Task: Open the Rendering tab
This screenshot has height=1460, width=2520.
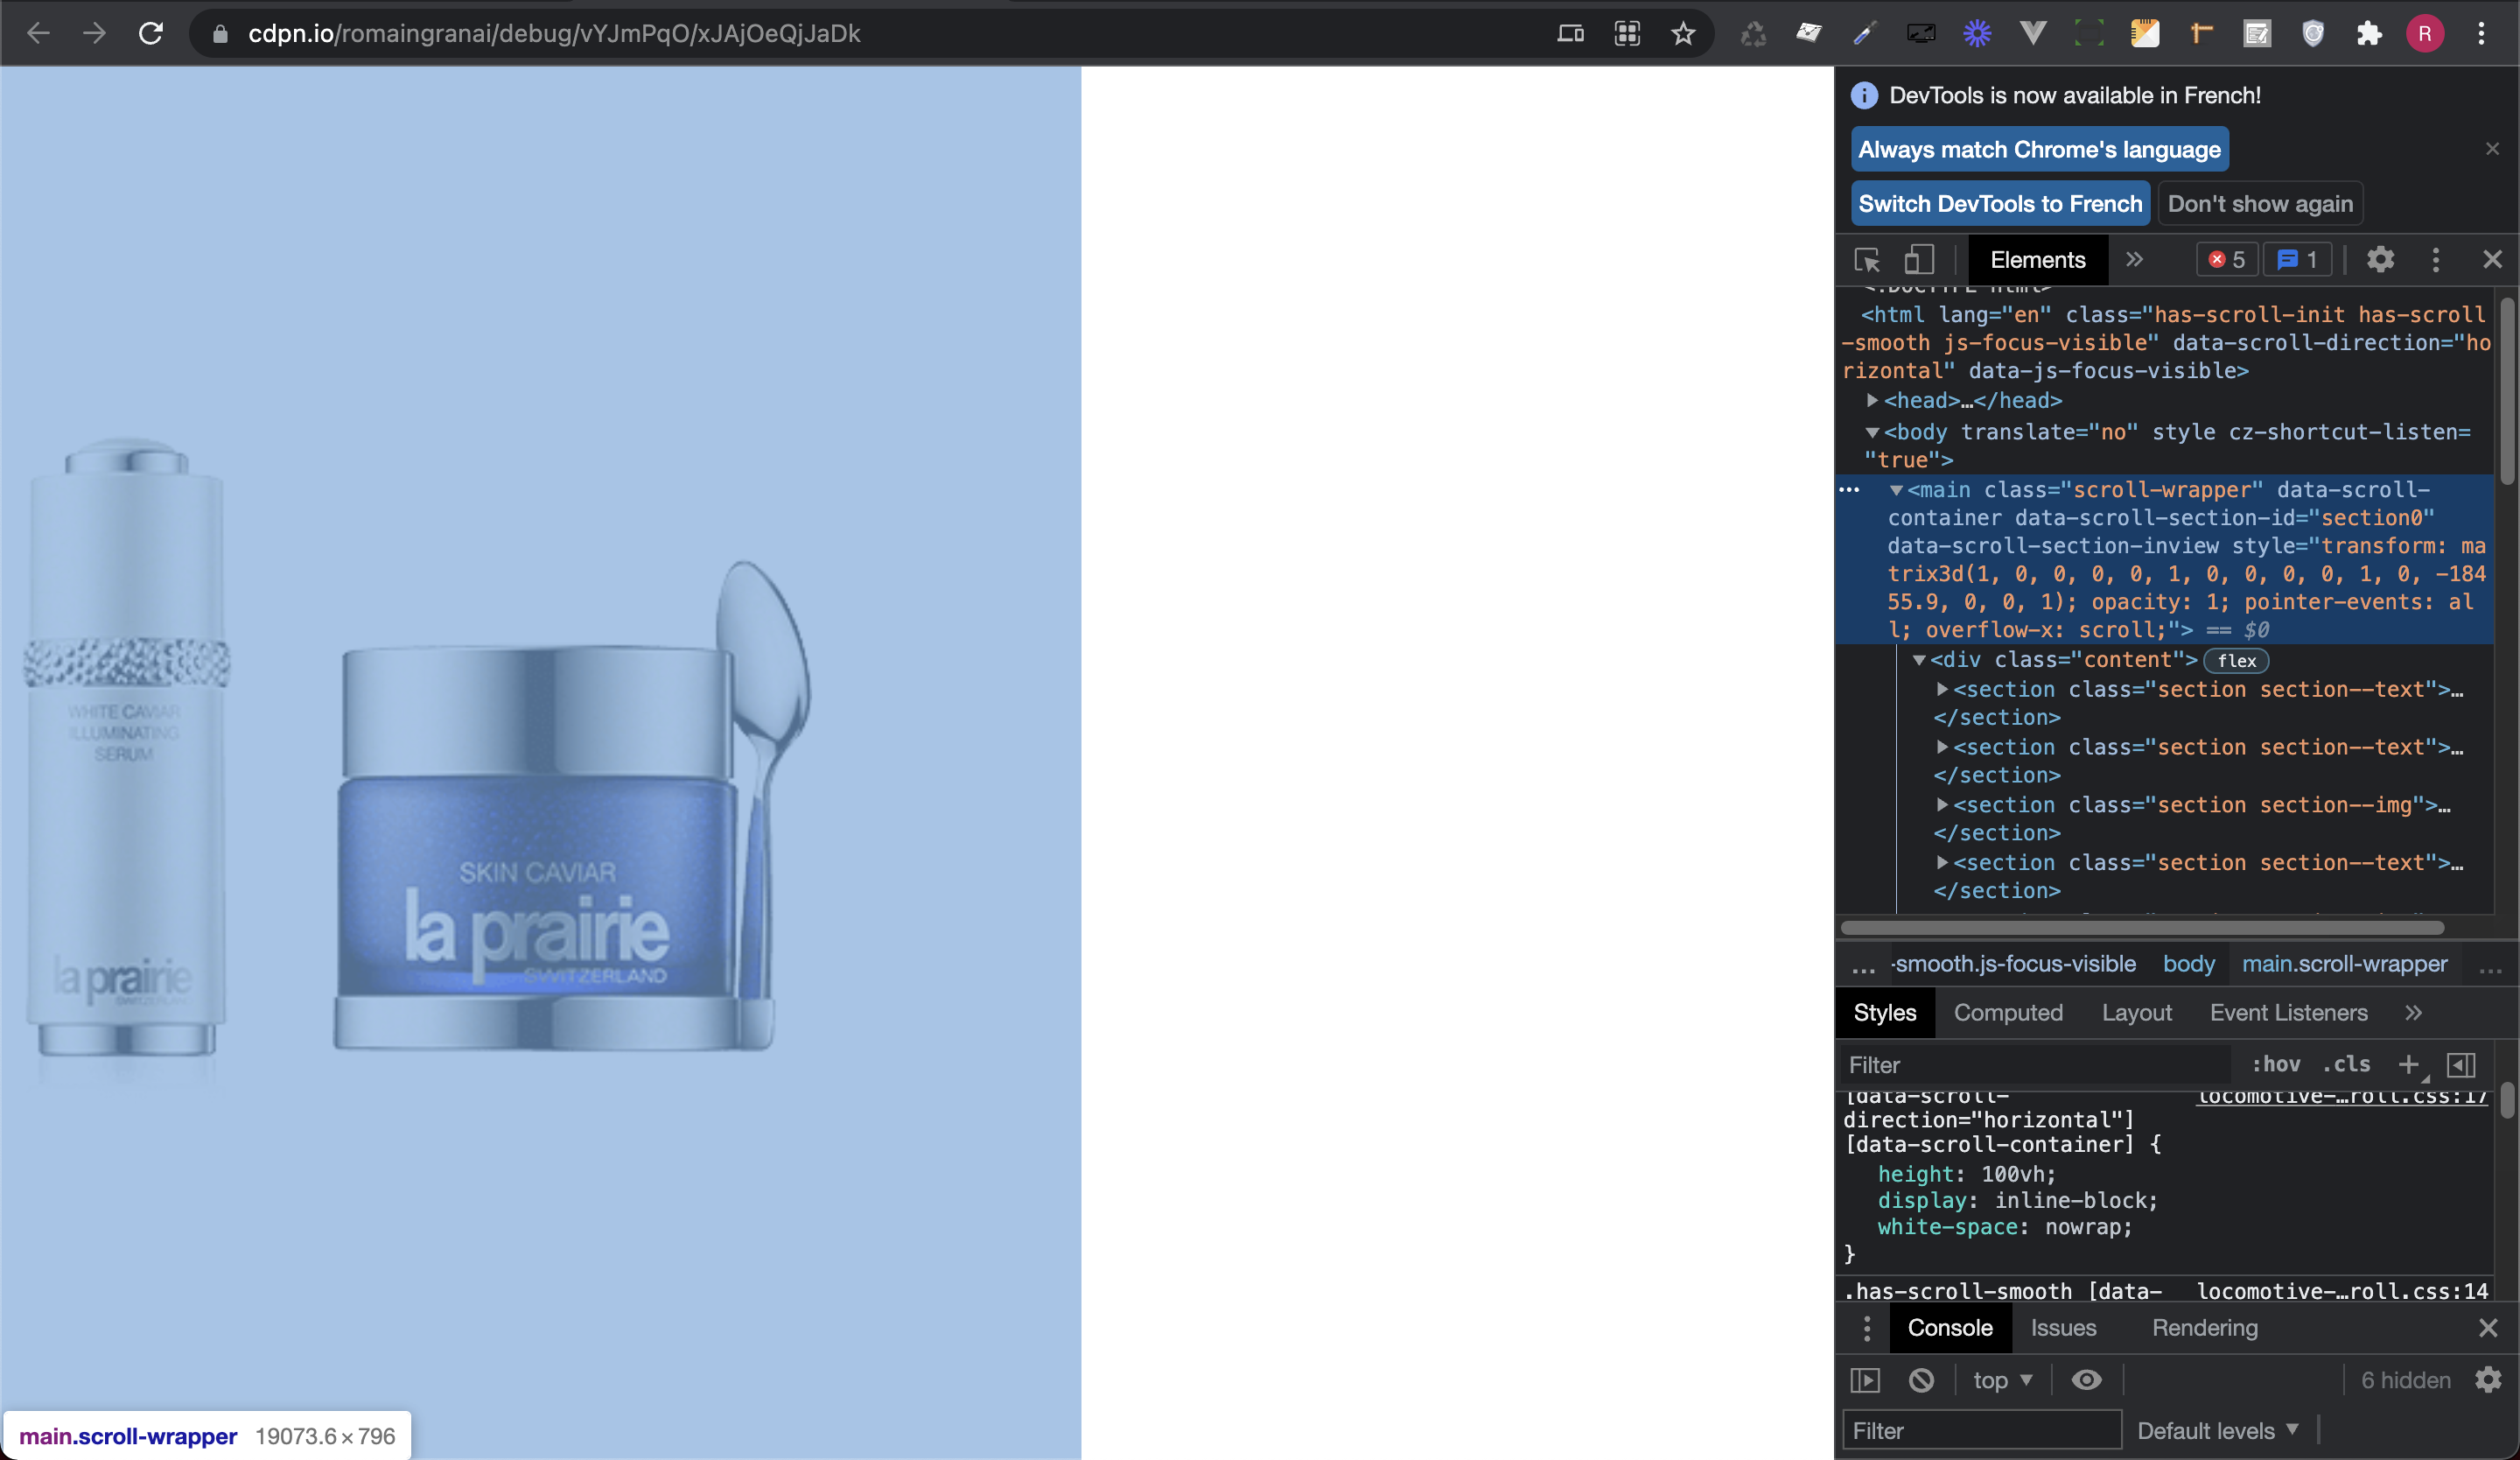Action: point(2205,1328)
